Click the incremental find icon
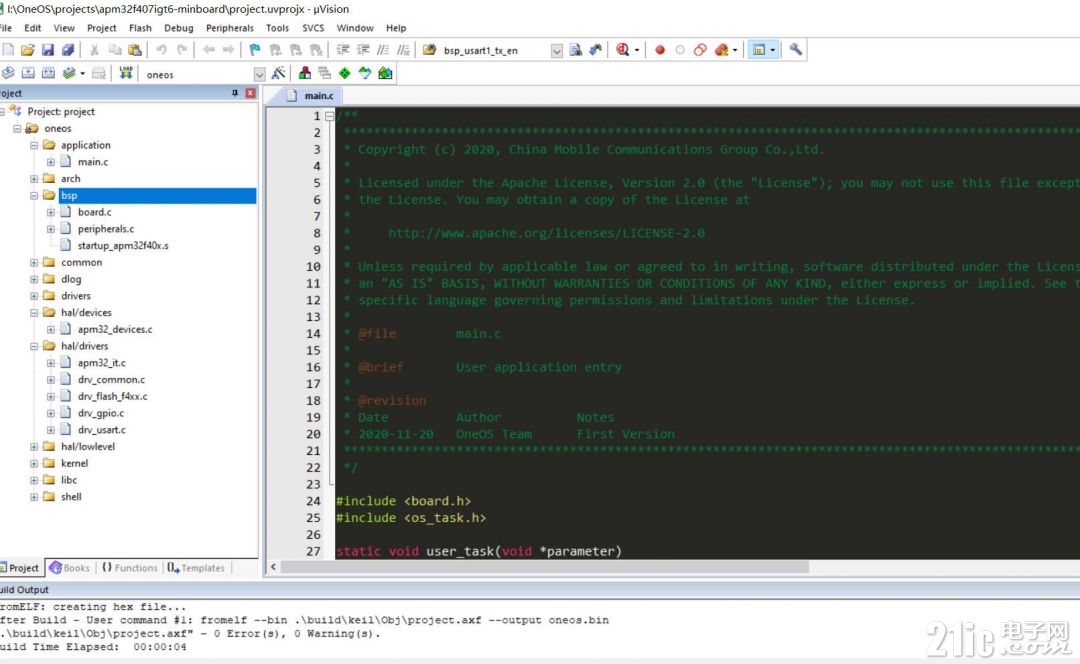Viewport: 1080px width, 664px height. [596, 50]
